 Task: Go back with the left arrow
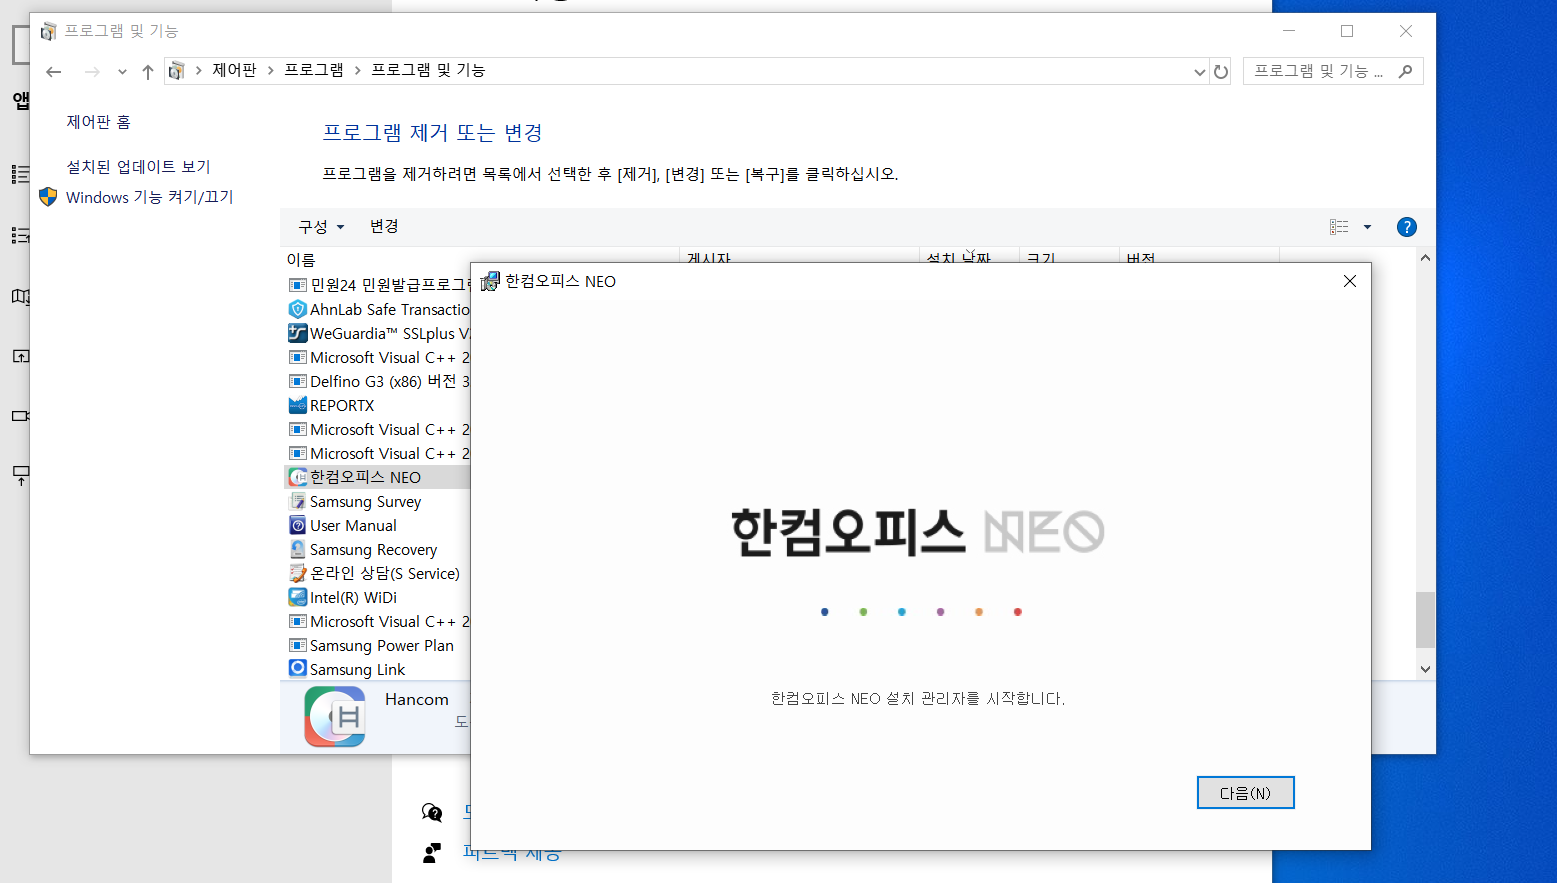(54, 71)
